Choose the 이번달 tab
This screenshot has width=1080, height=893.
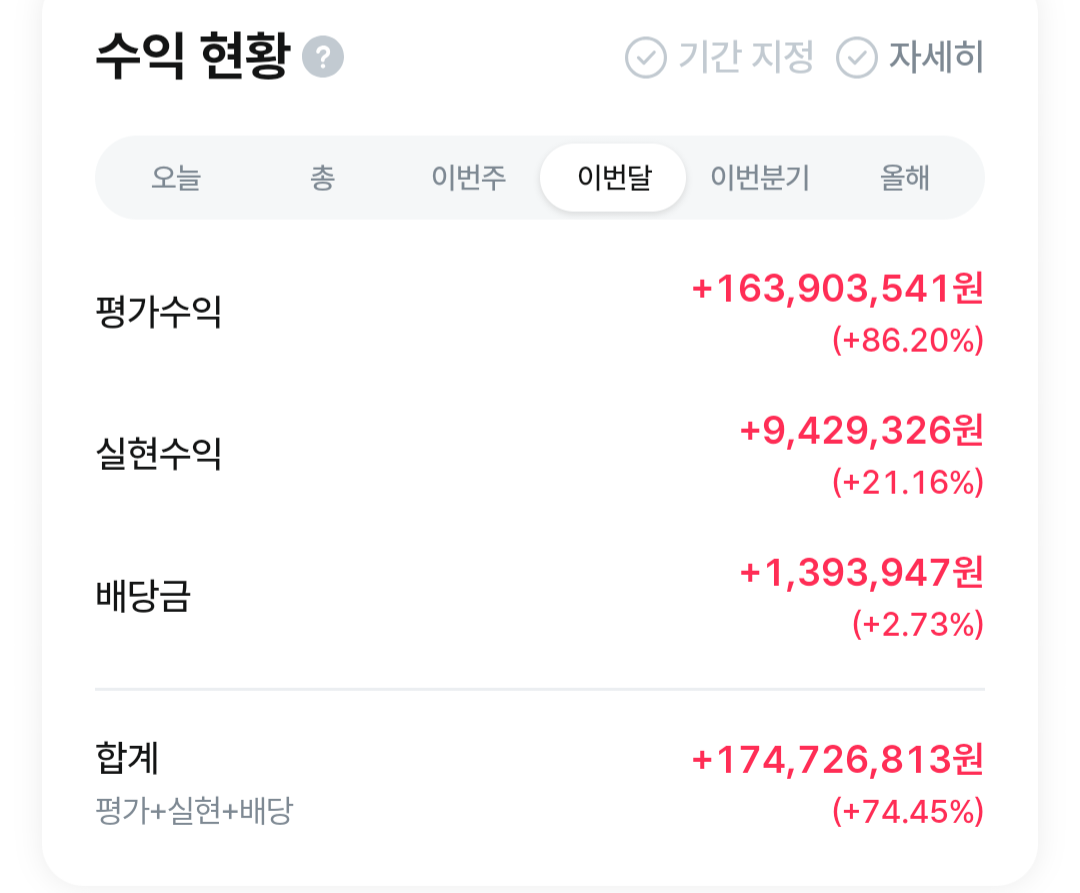pos(613,178)
